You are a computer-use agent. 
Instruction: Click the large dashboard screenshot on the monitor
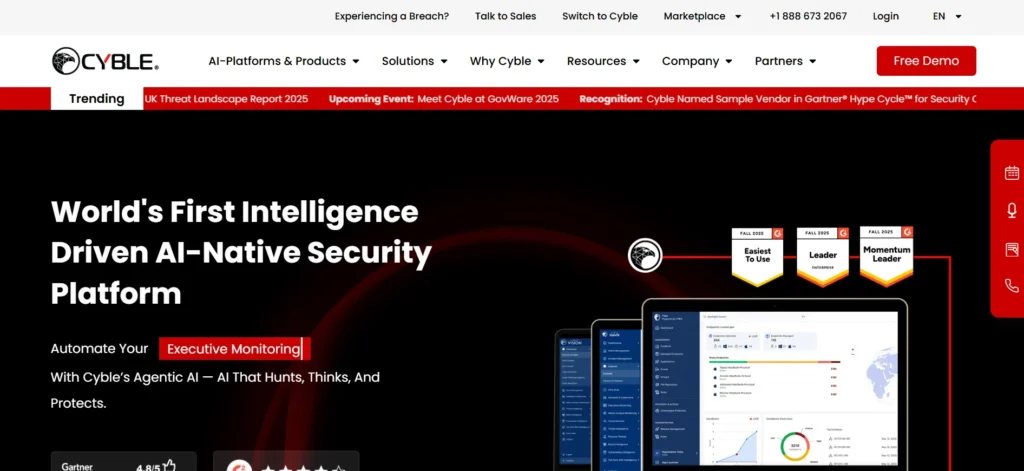click(775, 389)
